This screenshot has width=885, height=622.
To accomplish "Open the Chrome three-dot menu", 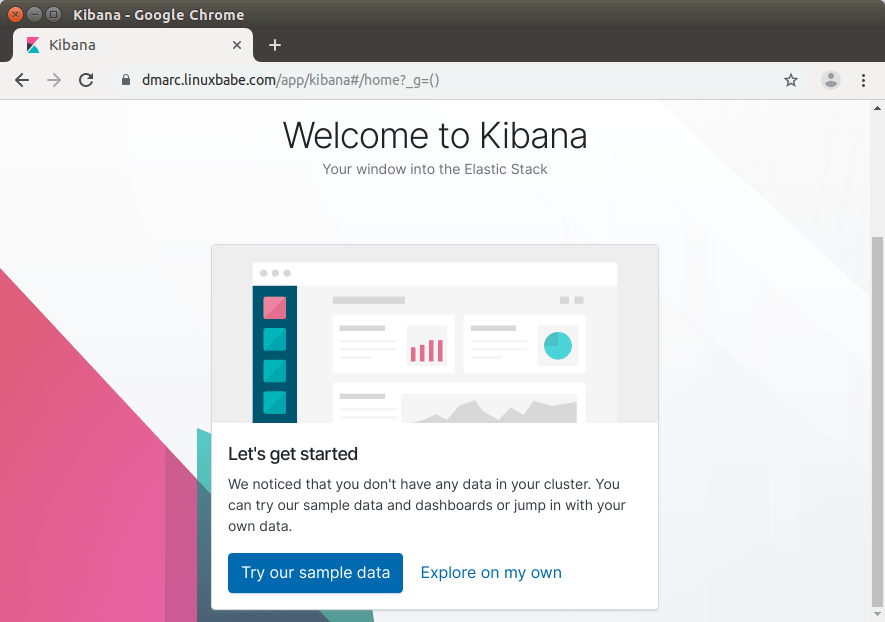I will coord(863,80).
